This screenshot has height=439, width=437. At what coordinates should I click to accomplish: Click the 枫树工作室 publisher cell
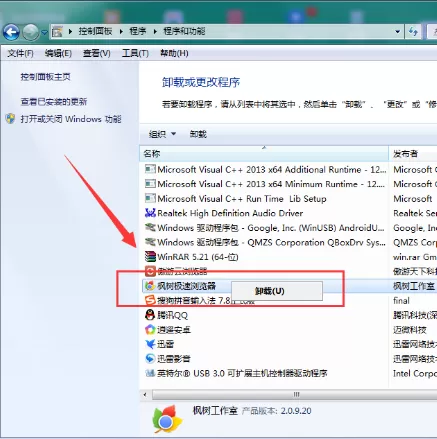414,286
